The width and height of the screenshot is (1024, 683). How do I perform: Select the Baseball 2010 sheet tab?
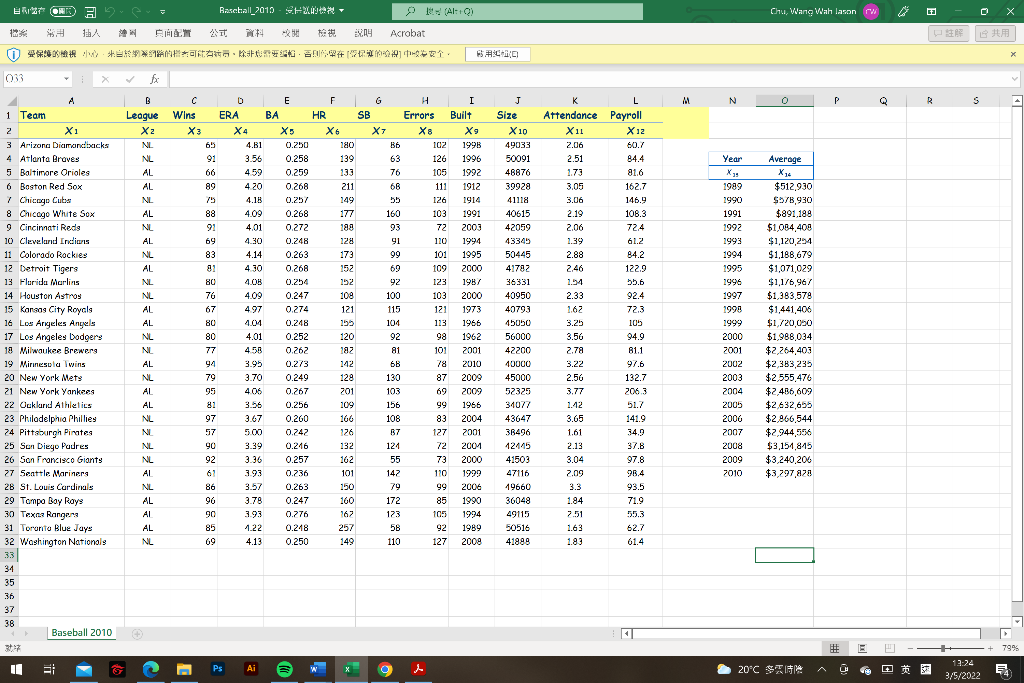(82, 633)
